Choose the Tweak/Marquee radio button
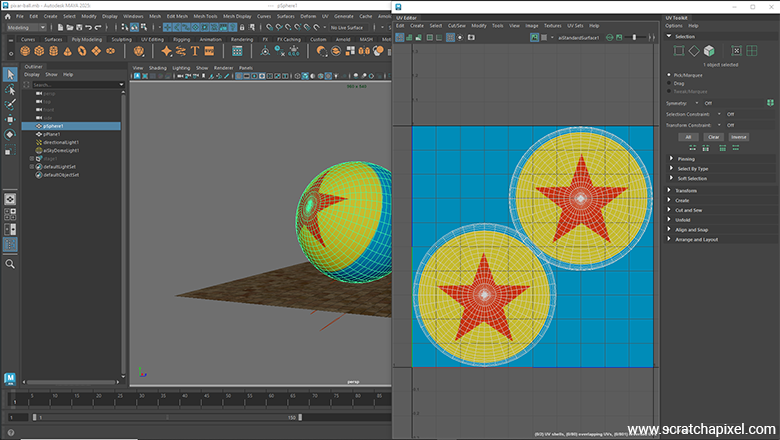 click(669, 91)
